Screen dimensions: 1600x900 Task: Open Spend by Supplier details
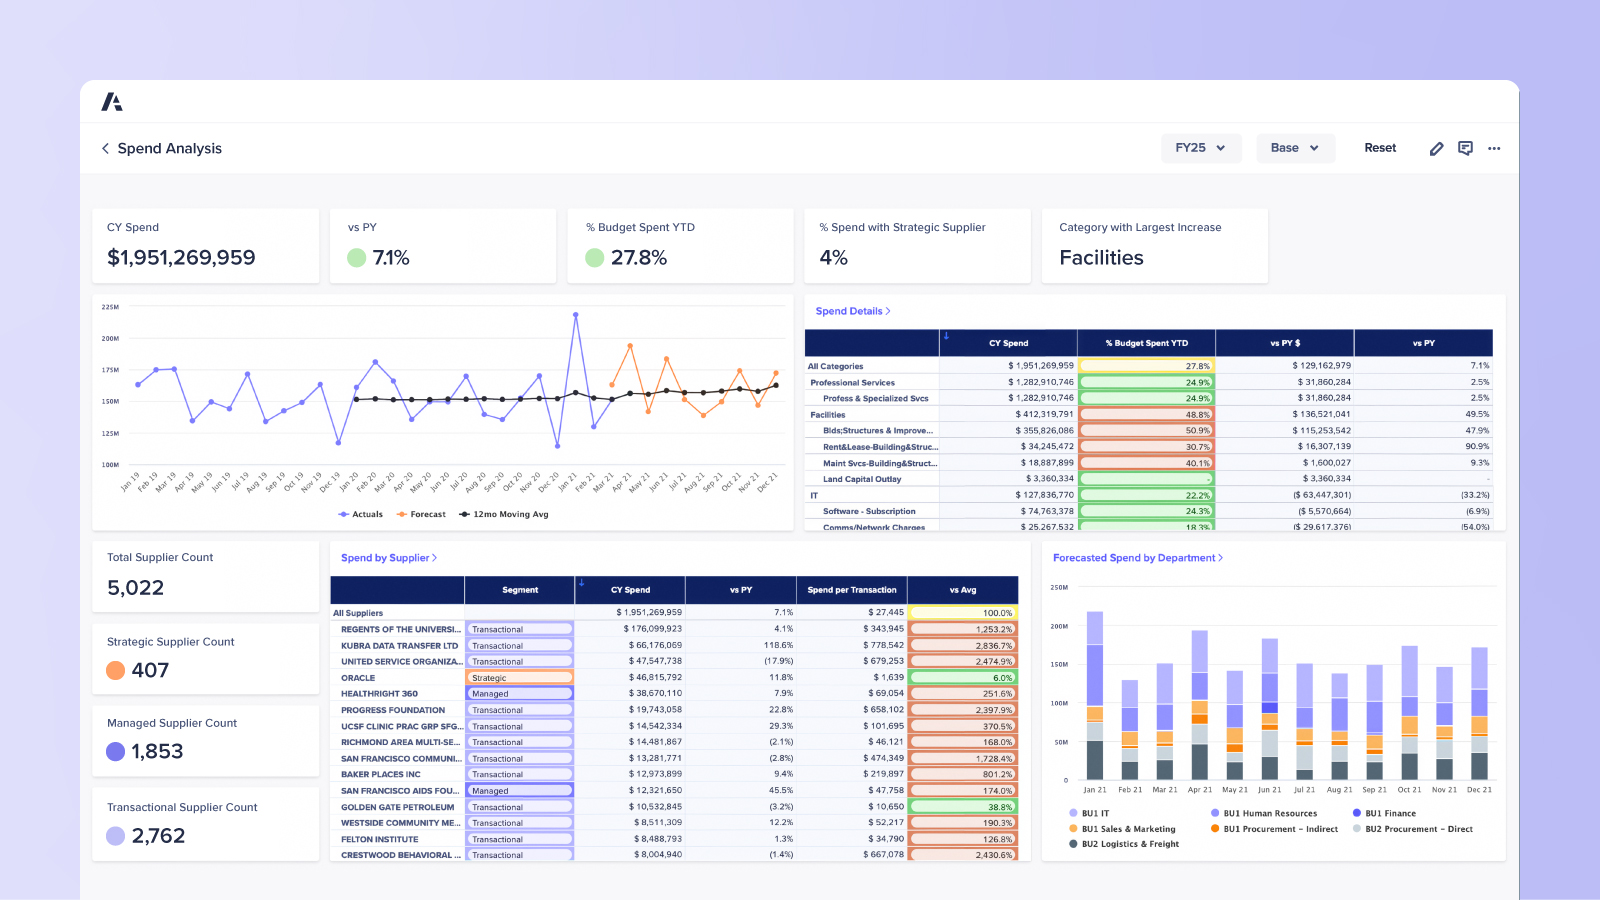[389, 557]
